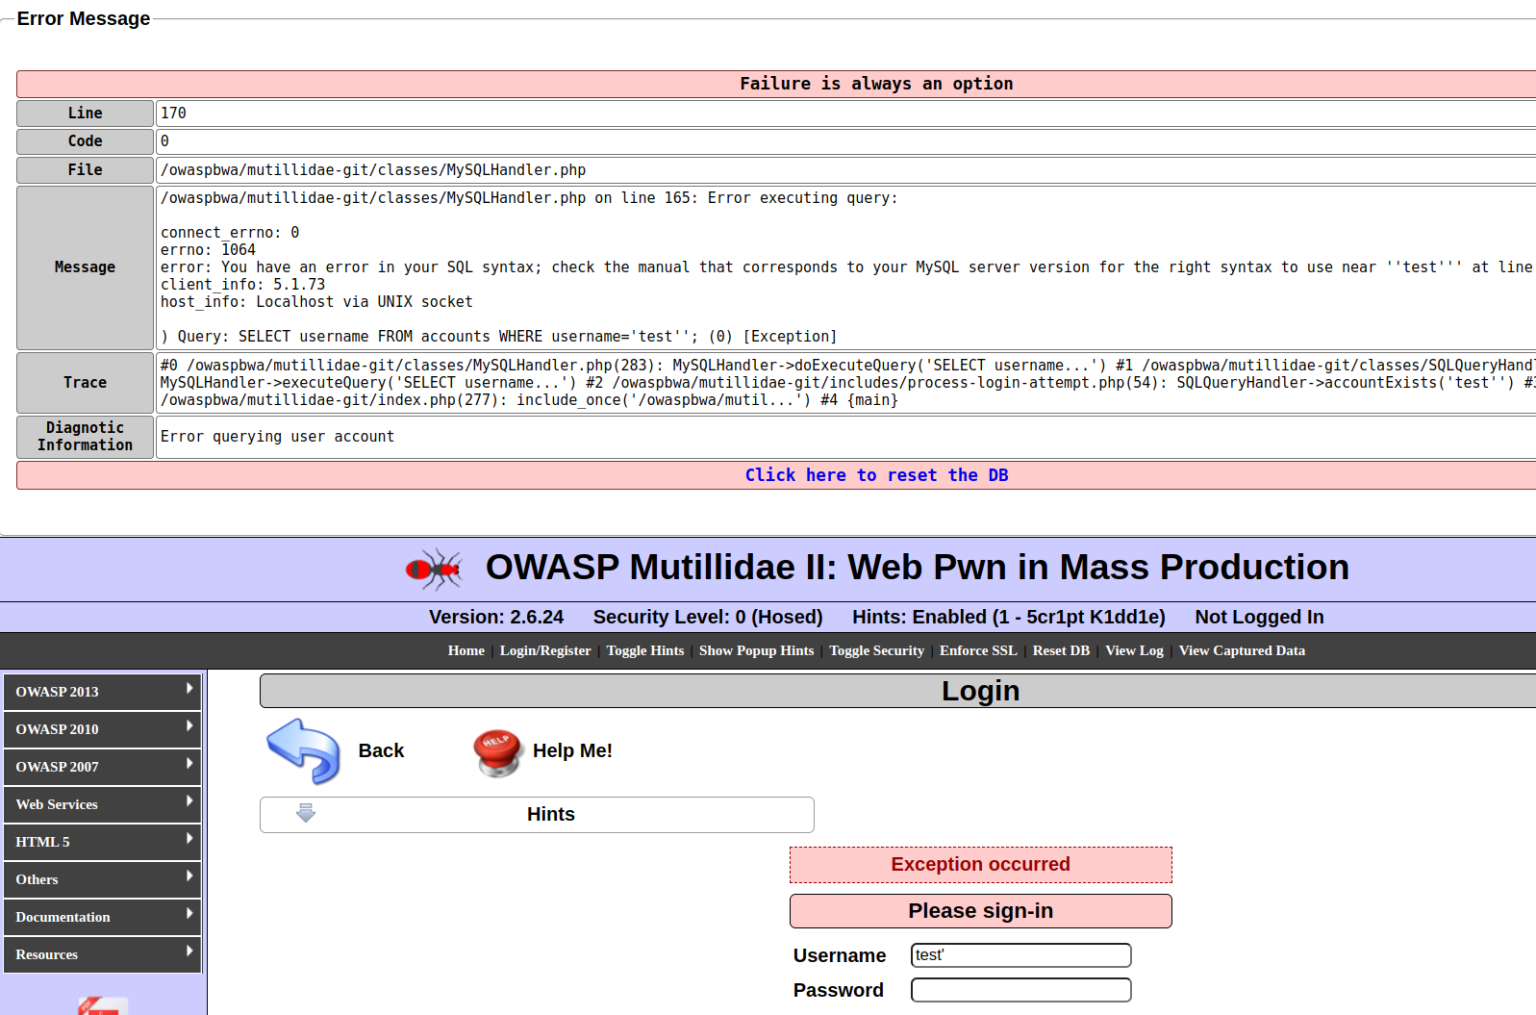Click the Username input field
1536x1015 pixels.
[x=1020, y=955]
